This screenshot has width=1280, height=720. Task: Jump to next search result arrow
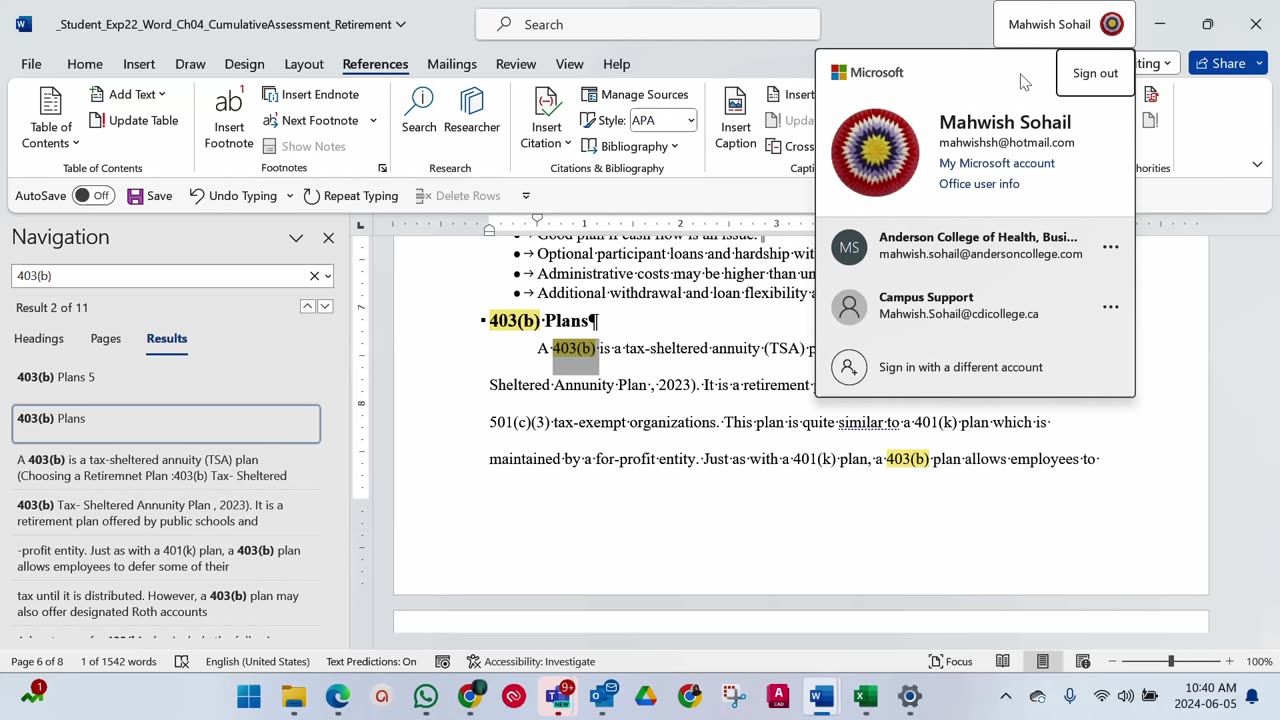click(x=325, y=307)
